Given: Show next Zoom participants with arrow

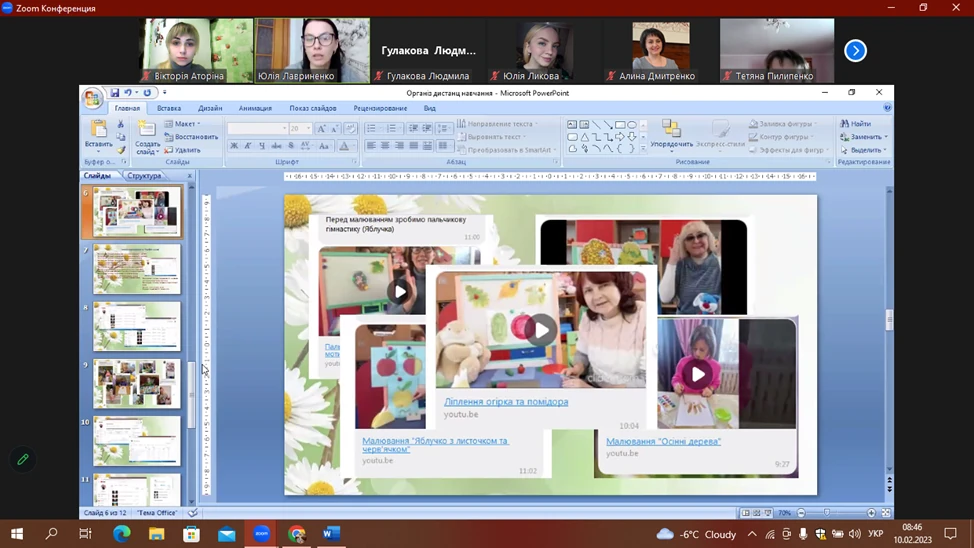Looking at the screenshot, I should point(855,50).
